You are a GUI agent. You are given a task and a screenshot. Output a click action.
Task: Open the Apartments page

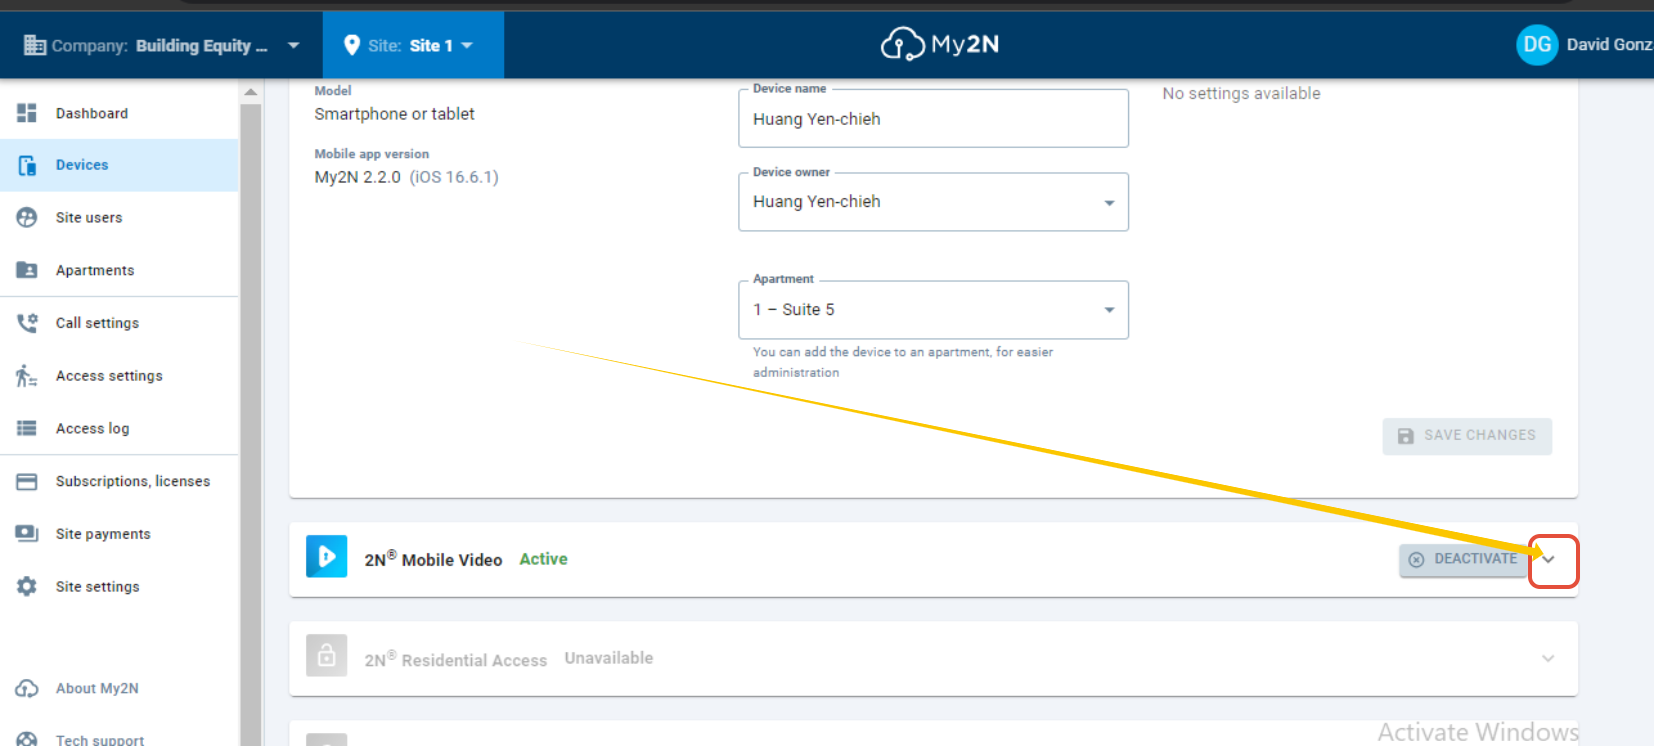coord(119,270)
